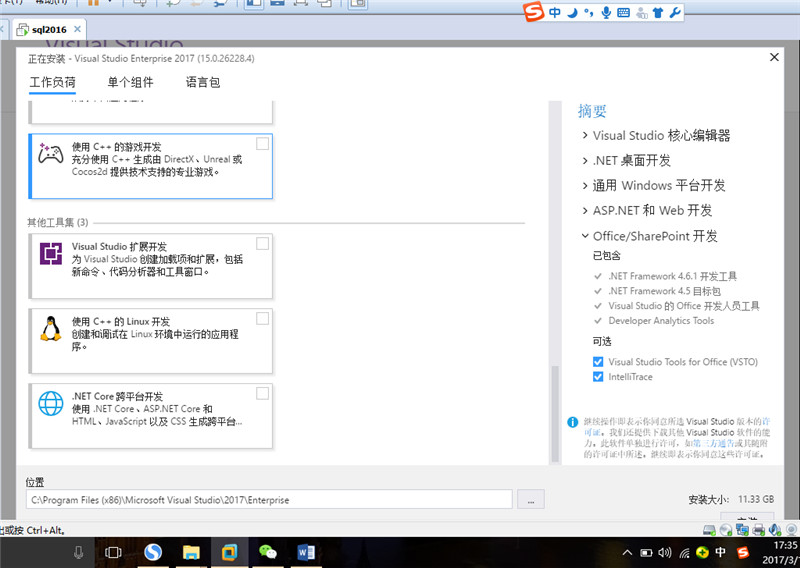Click Developer Analytics Tools included item
Viewport: 800px width, 568px height.
[x=661, y=320]
